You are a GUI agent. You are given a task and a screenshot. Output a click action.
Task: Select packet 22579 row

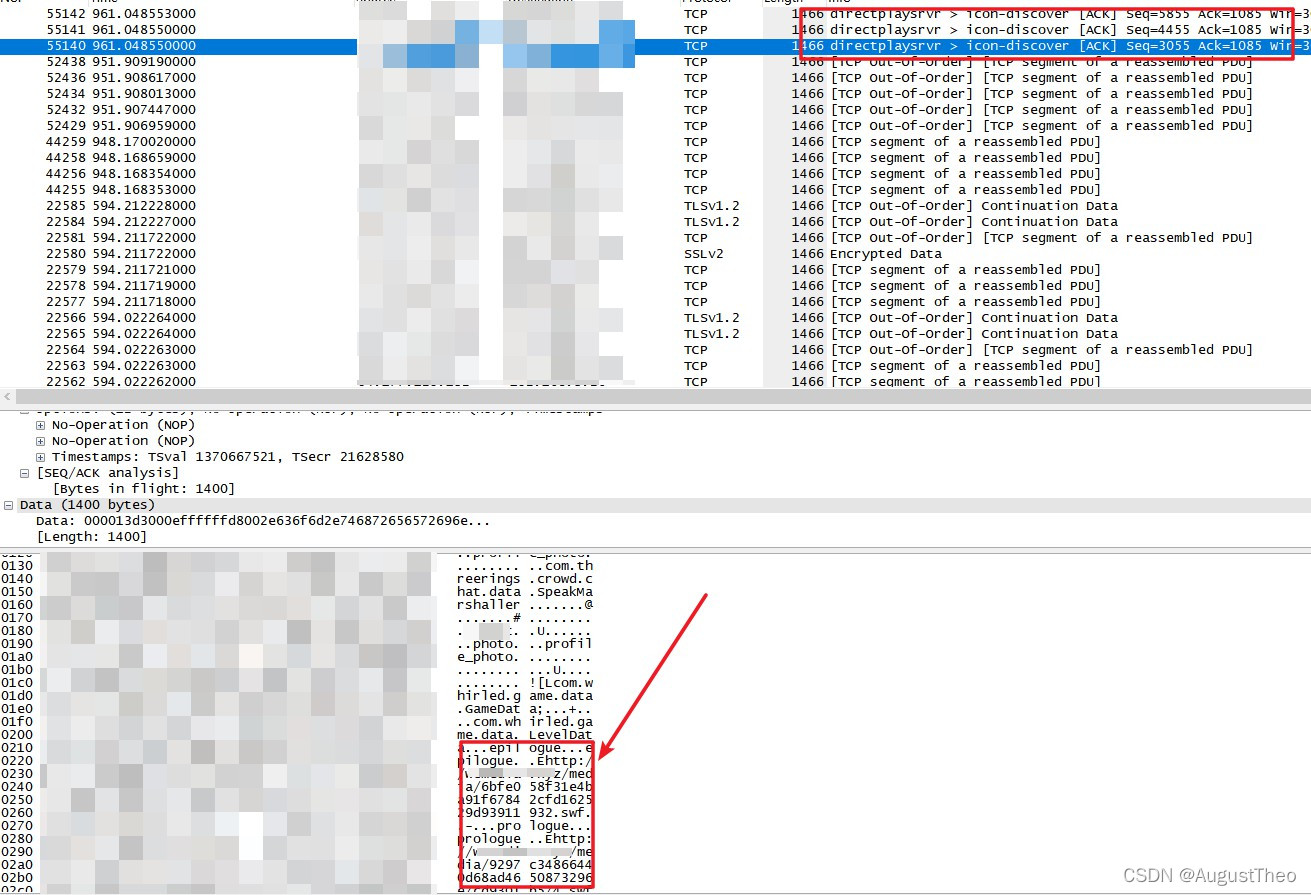(655, 270)
